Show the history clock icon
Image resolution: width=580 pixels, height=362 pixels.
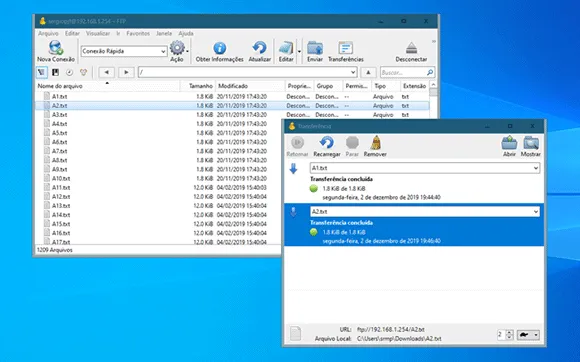pyautogui.click(x=70, y=72)
